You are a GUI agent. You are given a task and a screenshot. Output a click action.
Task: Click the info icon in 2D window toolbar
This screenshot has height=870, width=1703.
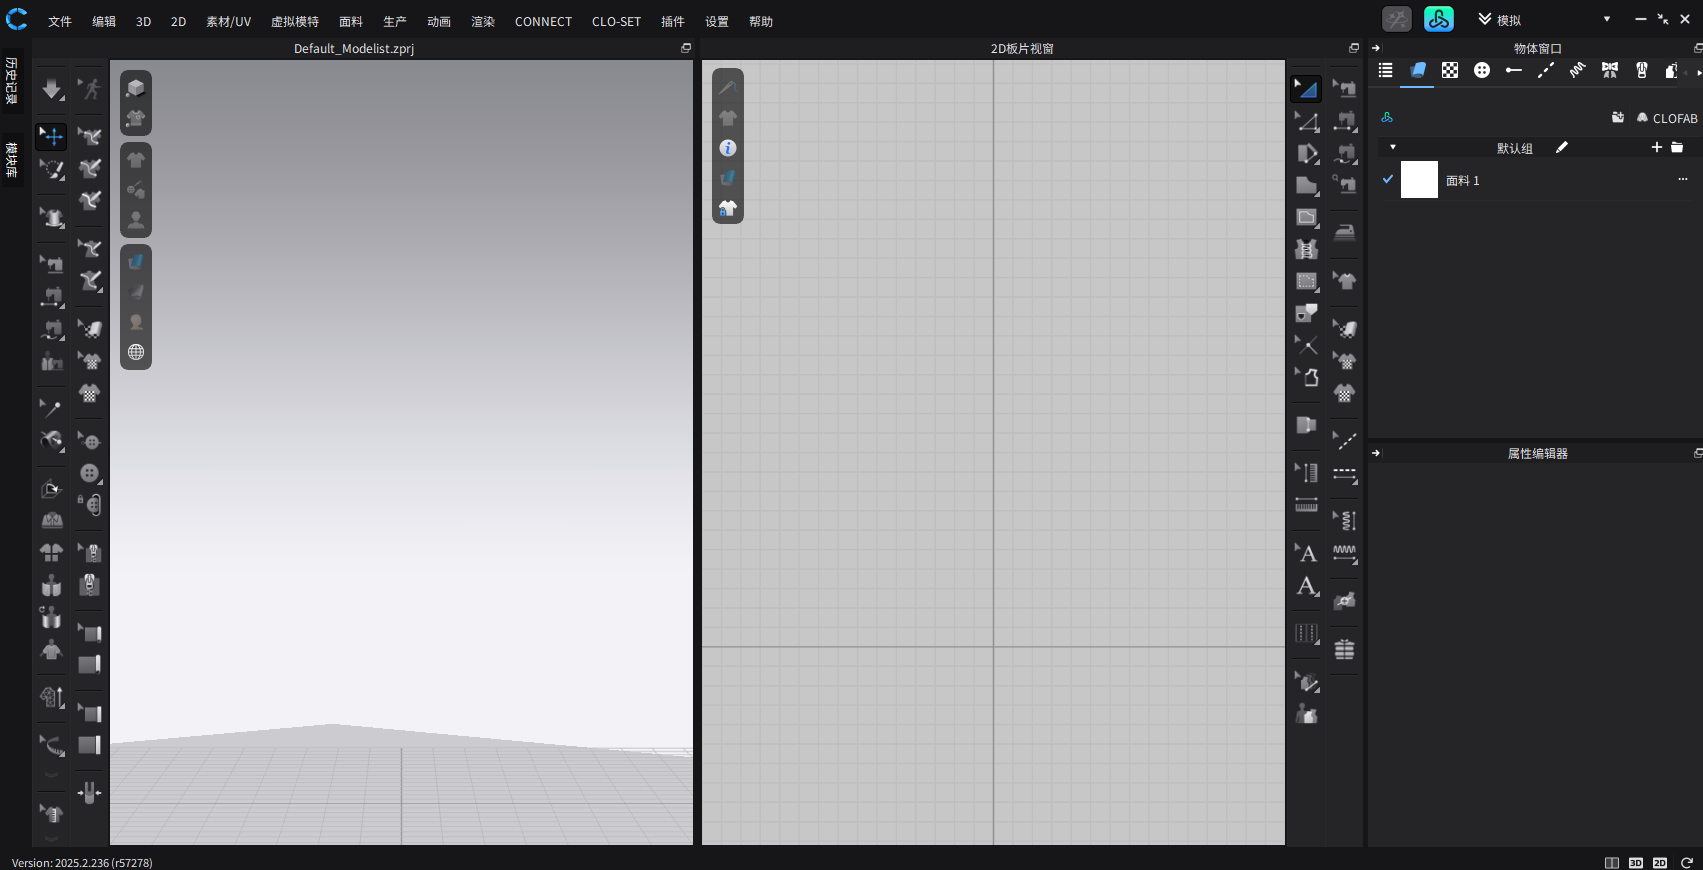(x=728, y=148)
